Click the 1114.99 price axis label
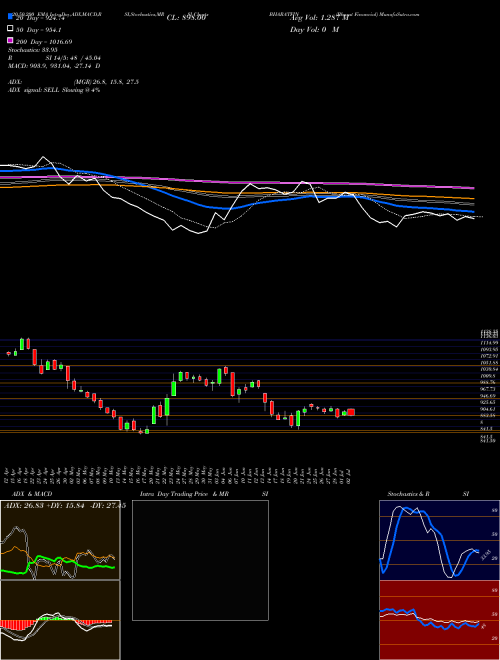 [489, 343]
